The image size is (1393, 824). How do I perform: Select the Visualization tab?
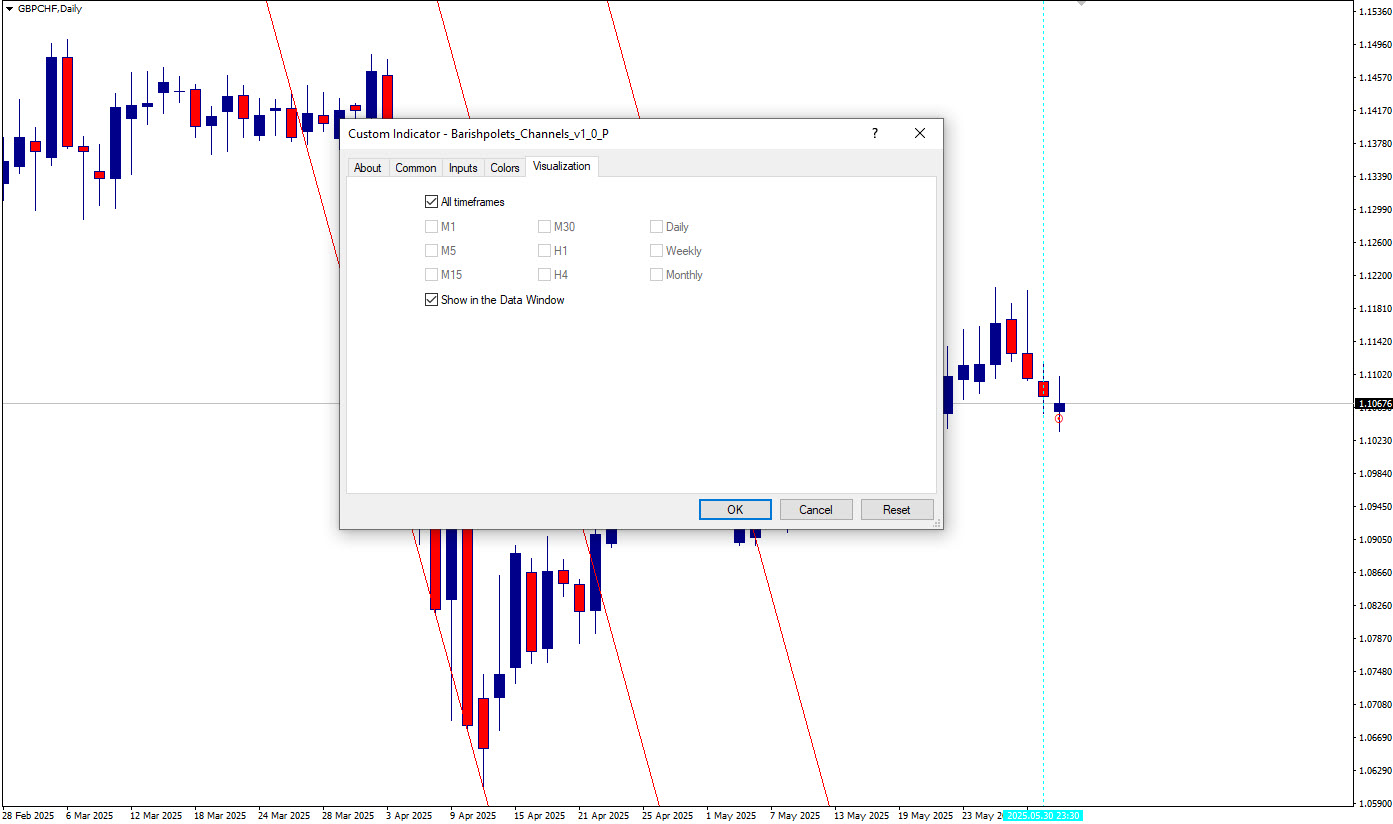tap(562, 166)
